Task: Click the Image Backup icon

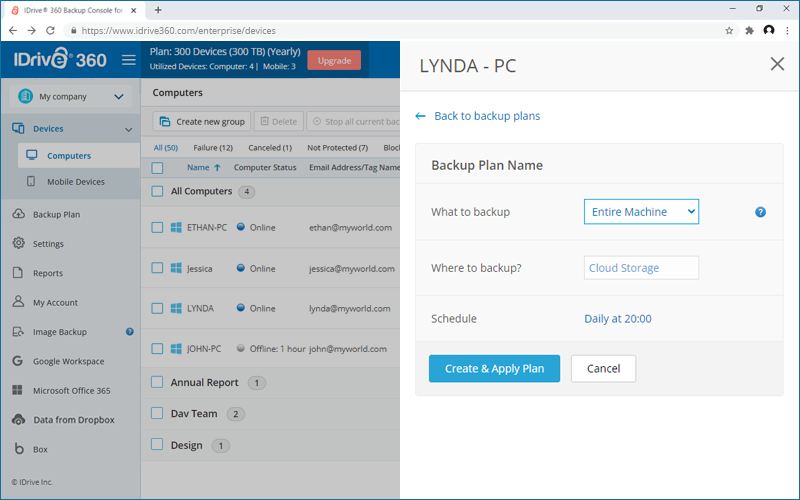Action: [x=18, y=332]
